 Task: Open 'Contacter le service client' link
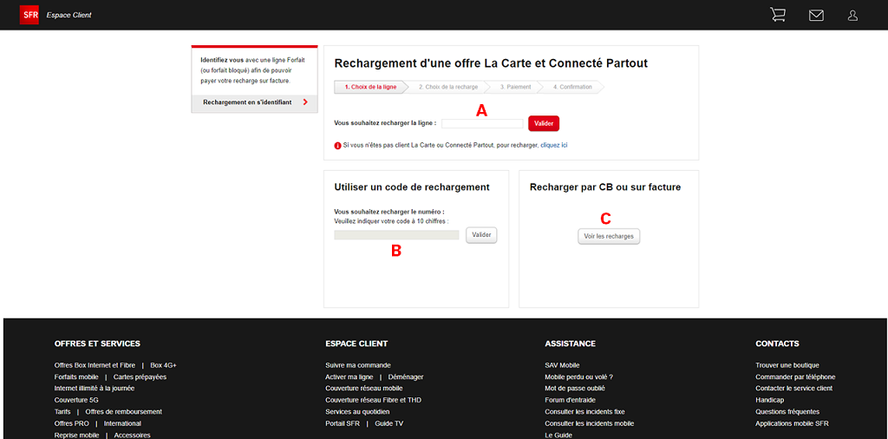(x=794, y=389)
